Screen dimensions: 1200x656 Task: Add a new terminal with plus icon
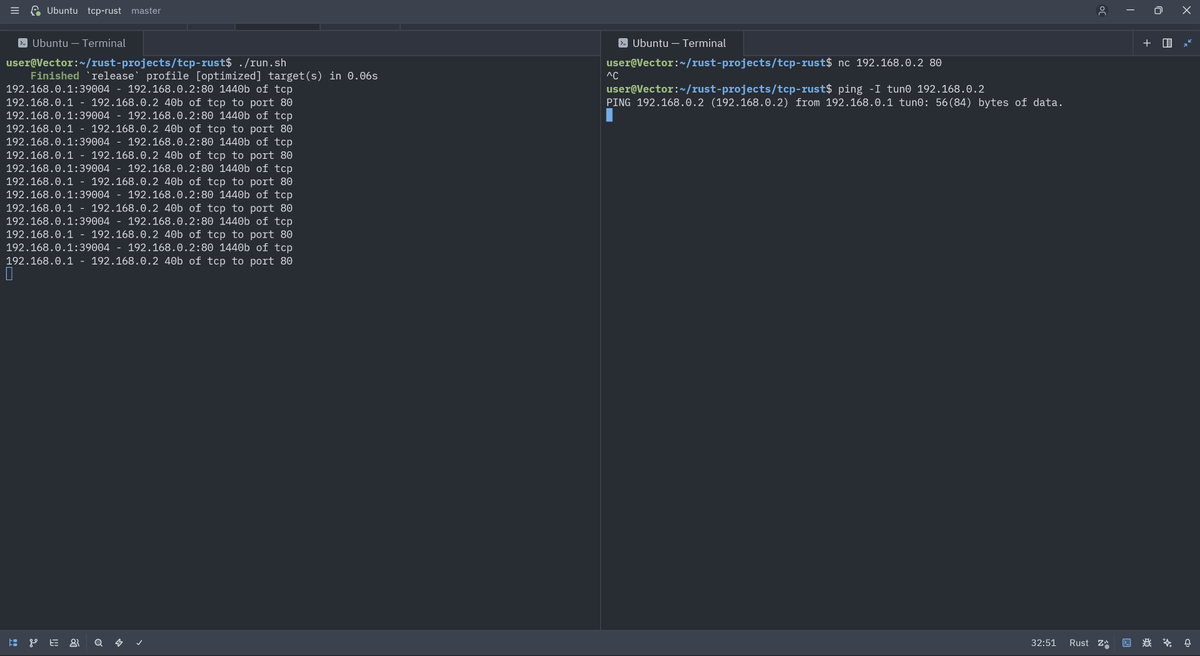(x=1147, y=43)
